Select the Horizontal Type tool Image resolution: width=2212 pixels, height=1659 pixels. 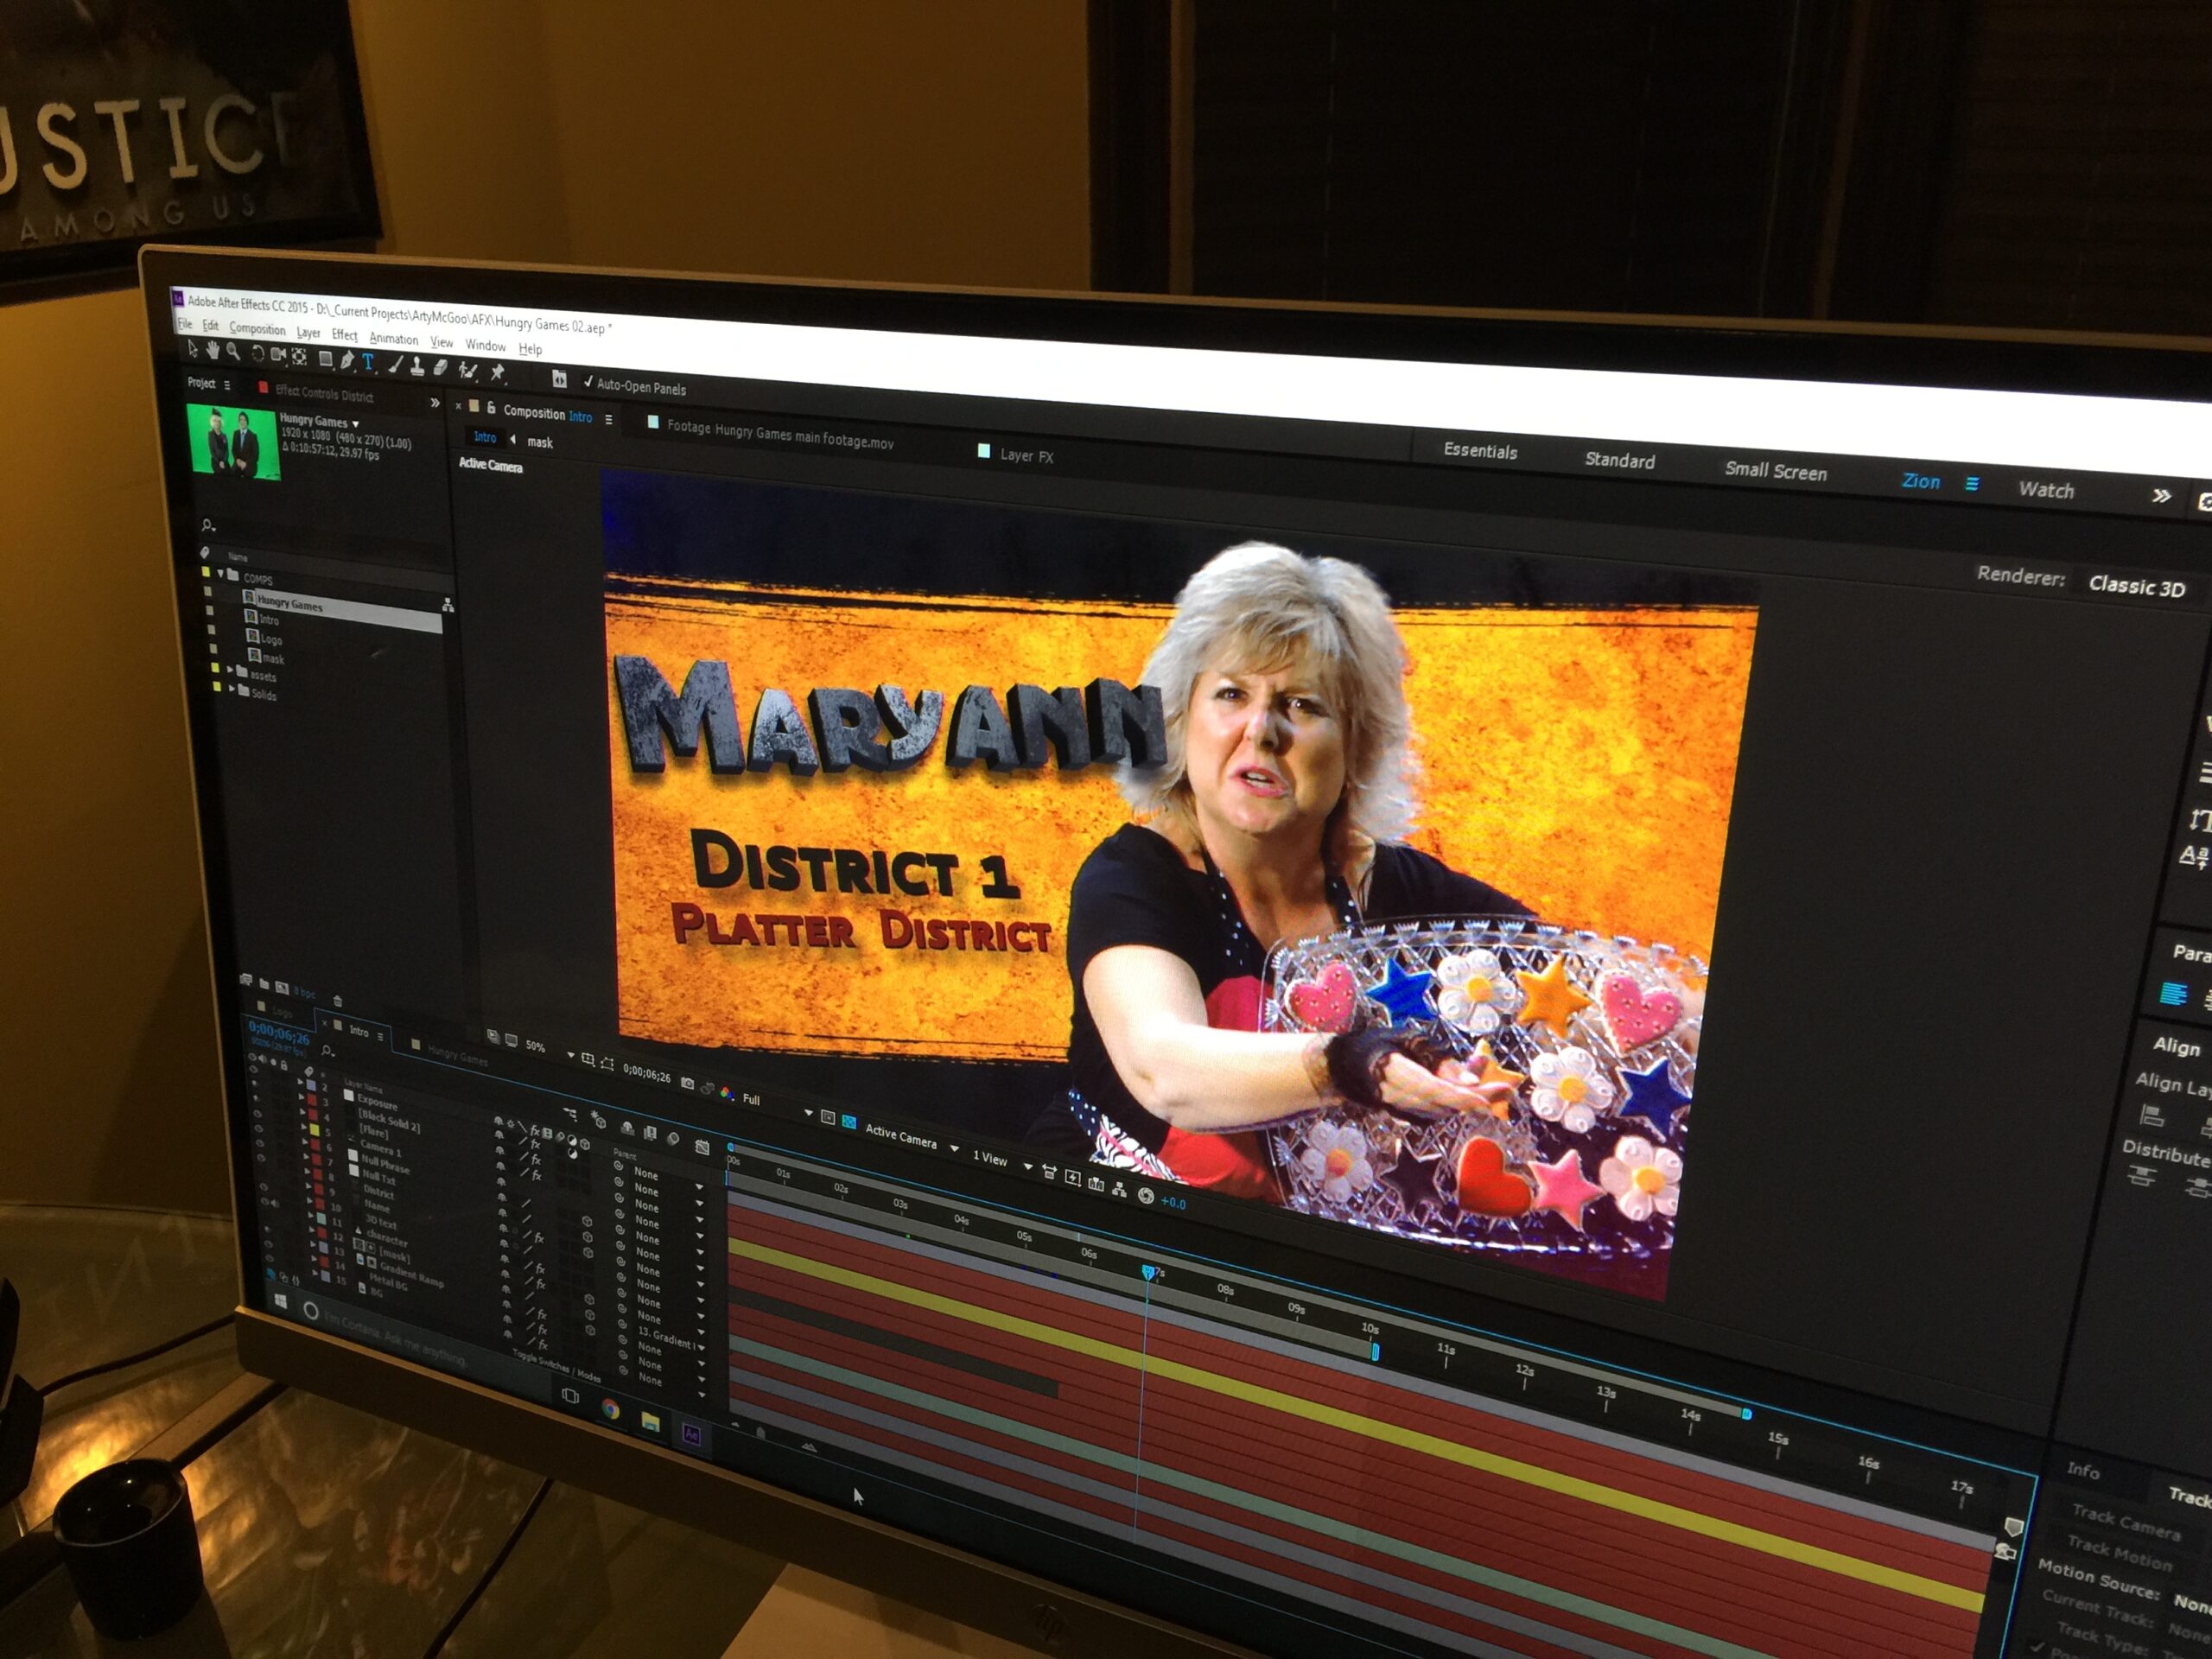point(368,363)
